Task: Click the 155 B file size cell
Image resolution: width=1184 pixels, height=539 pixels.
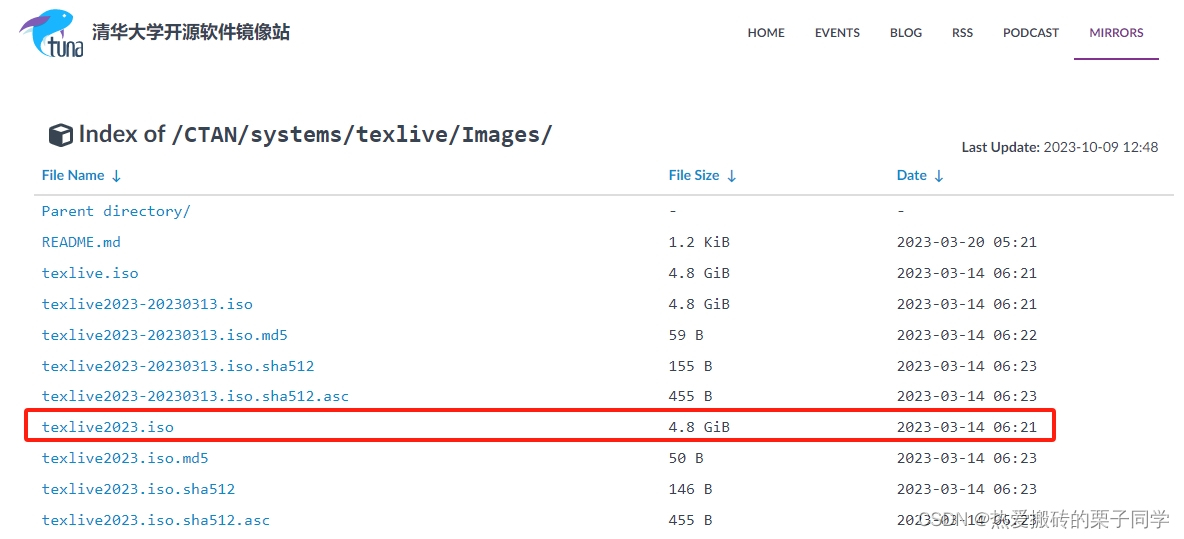Action: point(690,366)
